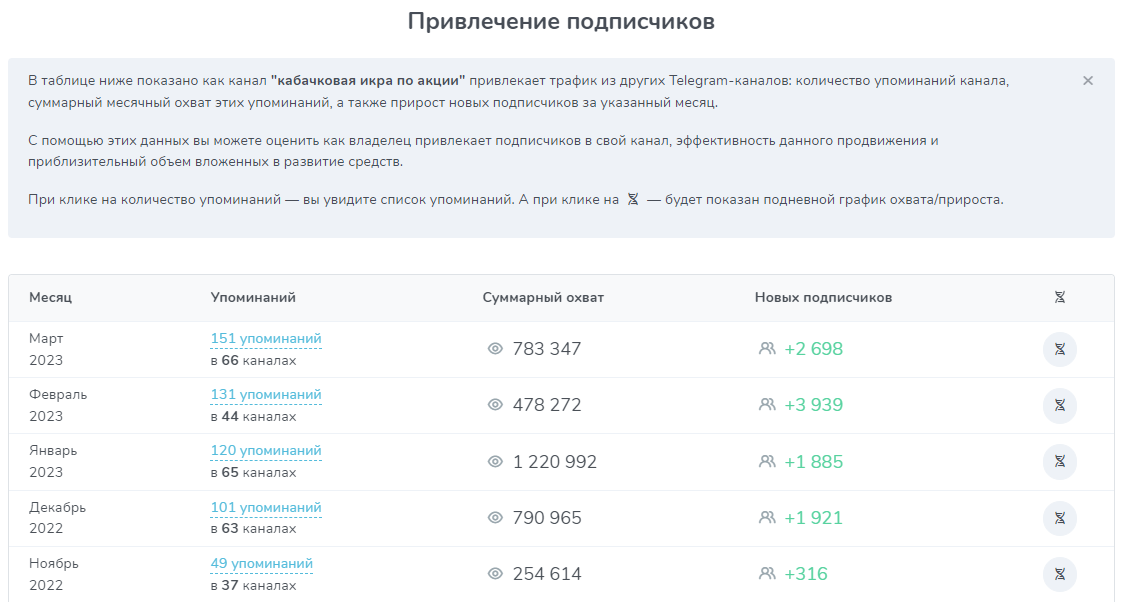View the 120 упоминаний list
The image size is (1122, 602).
click(x=266, y=451)
